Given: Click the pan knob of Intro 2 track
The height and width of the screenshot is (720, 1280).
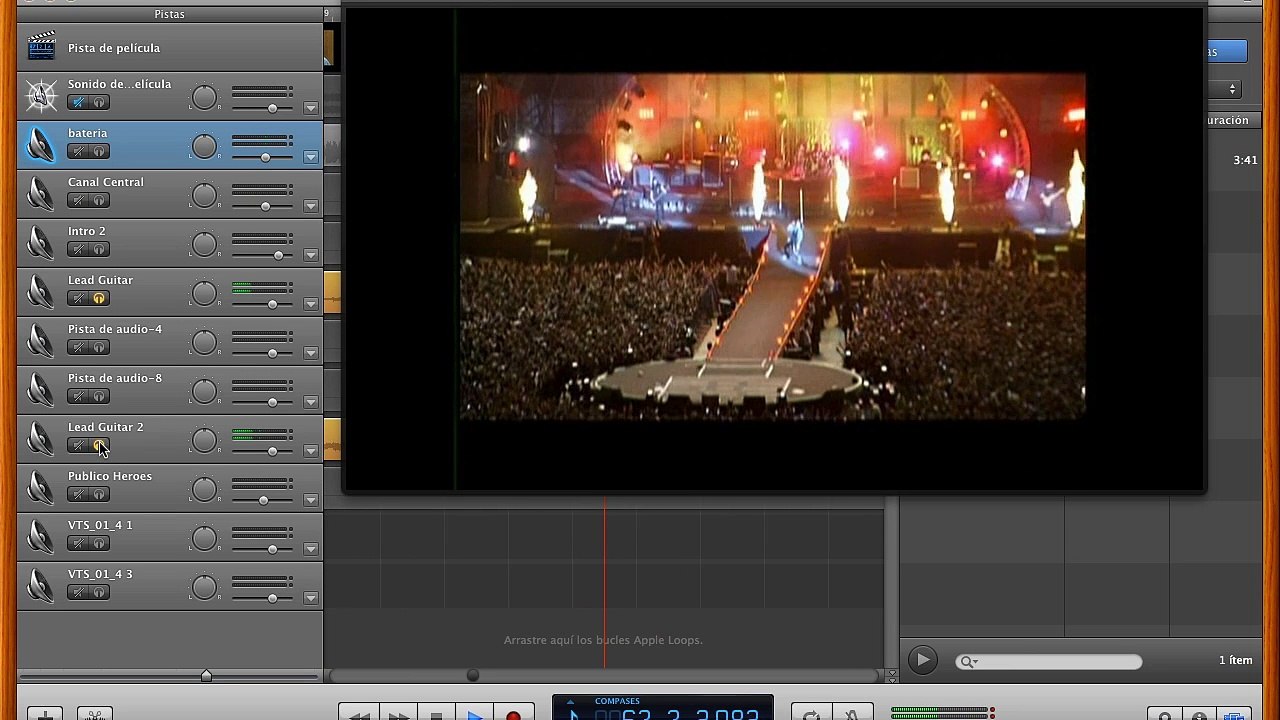Looking at the screenshot, I should (x=204, y=244).
